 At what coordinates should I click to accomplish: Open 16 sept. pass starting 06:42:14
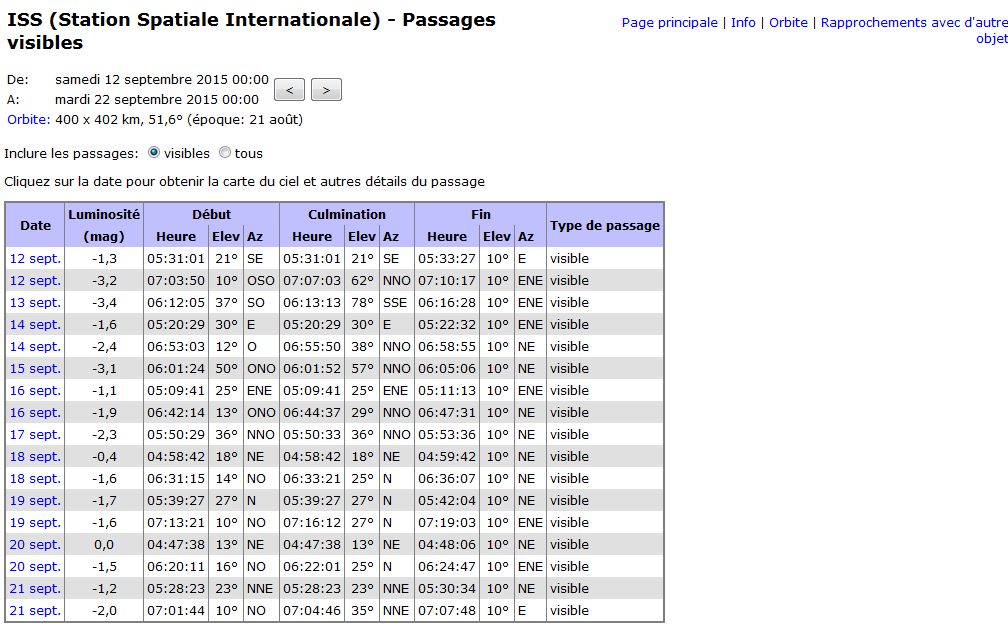pos(35,413)
